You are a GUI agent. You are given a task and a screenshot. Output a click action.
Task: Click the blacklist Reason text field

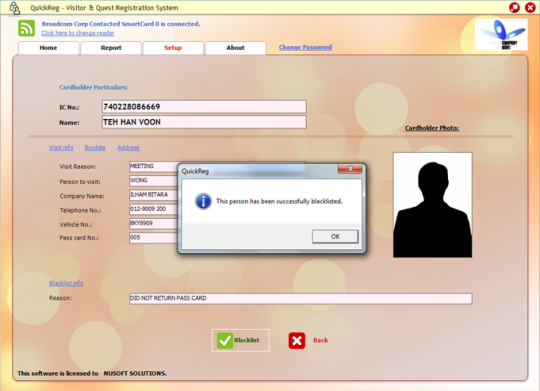click(x=301, y=298)
